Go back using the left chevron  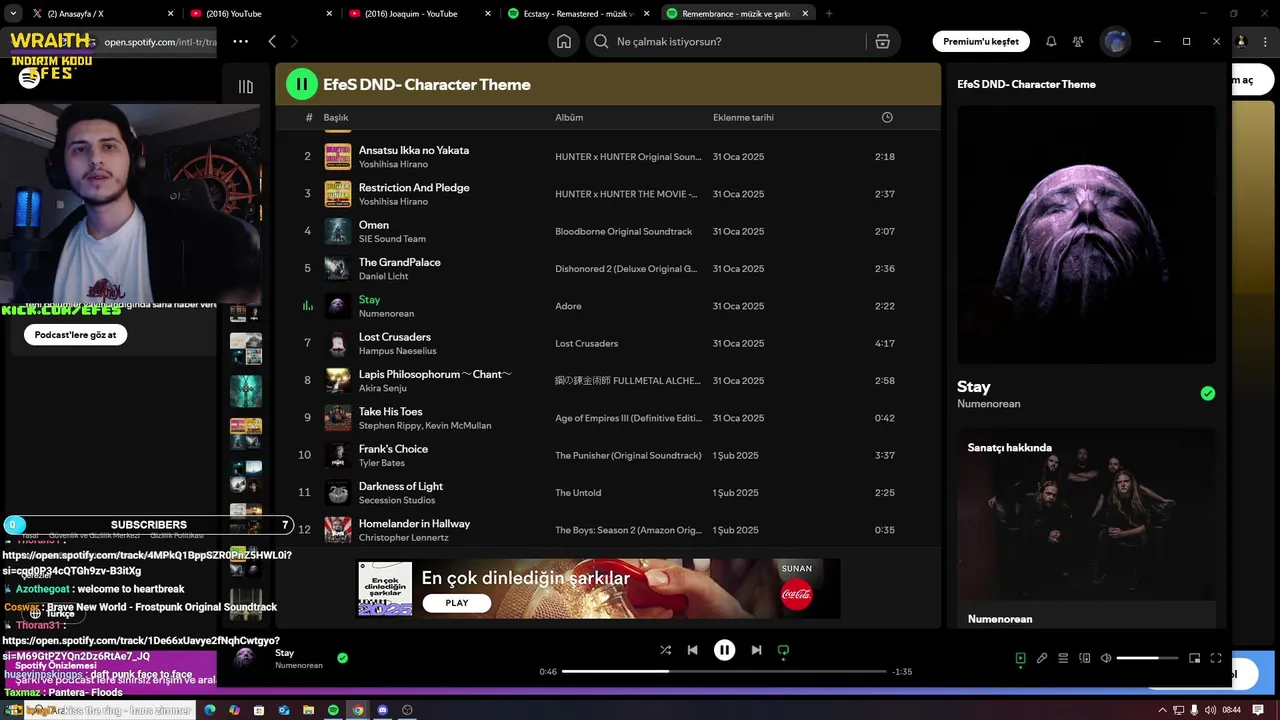(272, 41)
